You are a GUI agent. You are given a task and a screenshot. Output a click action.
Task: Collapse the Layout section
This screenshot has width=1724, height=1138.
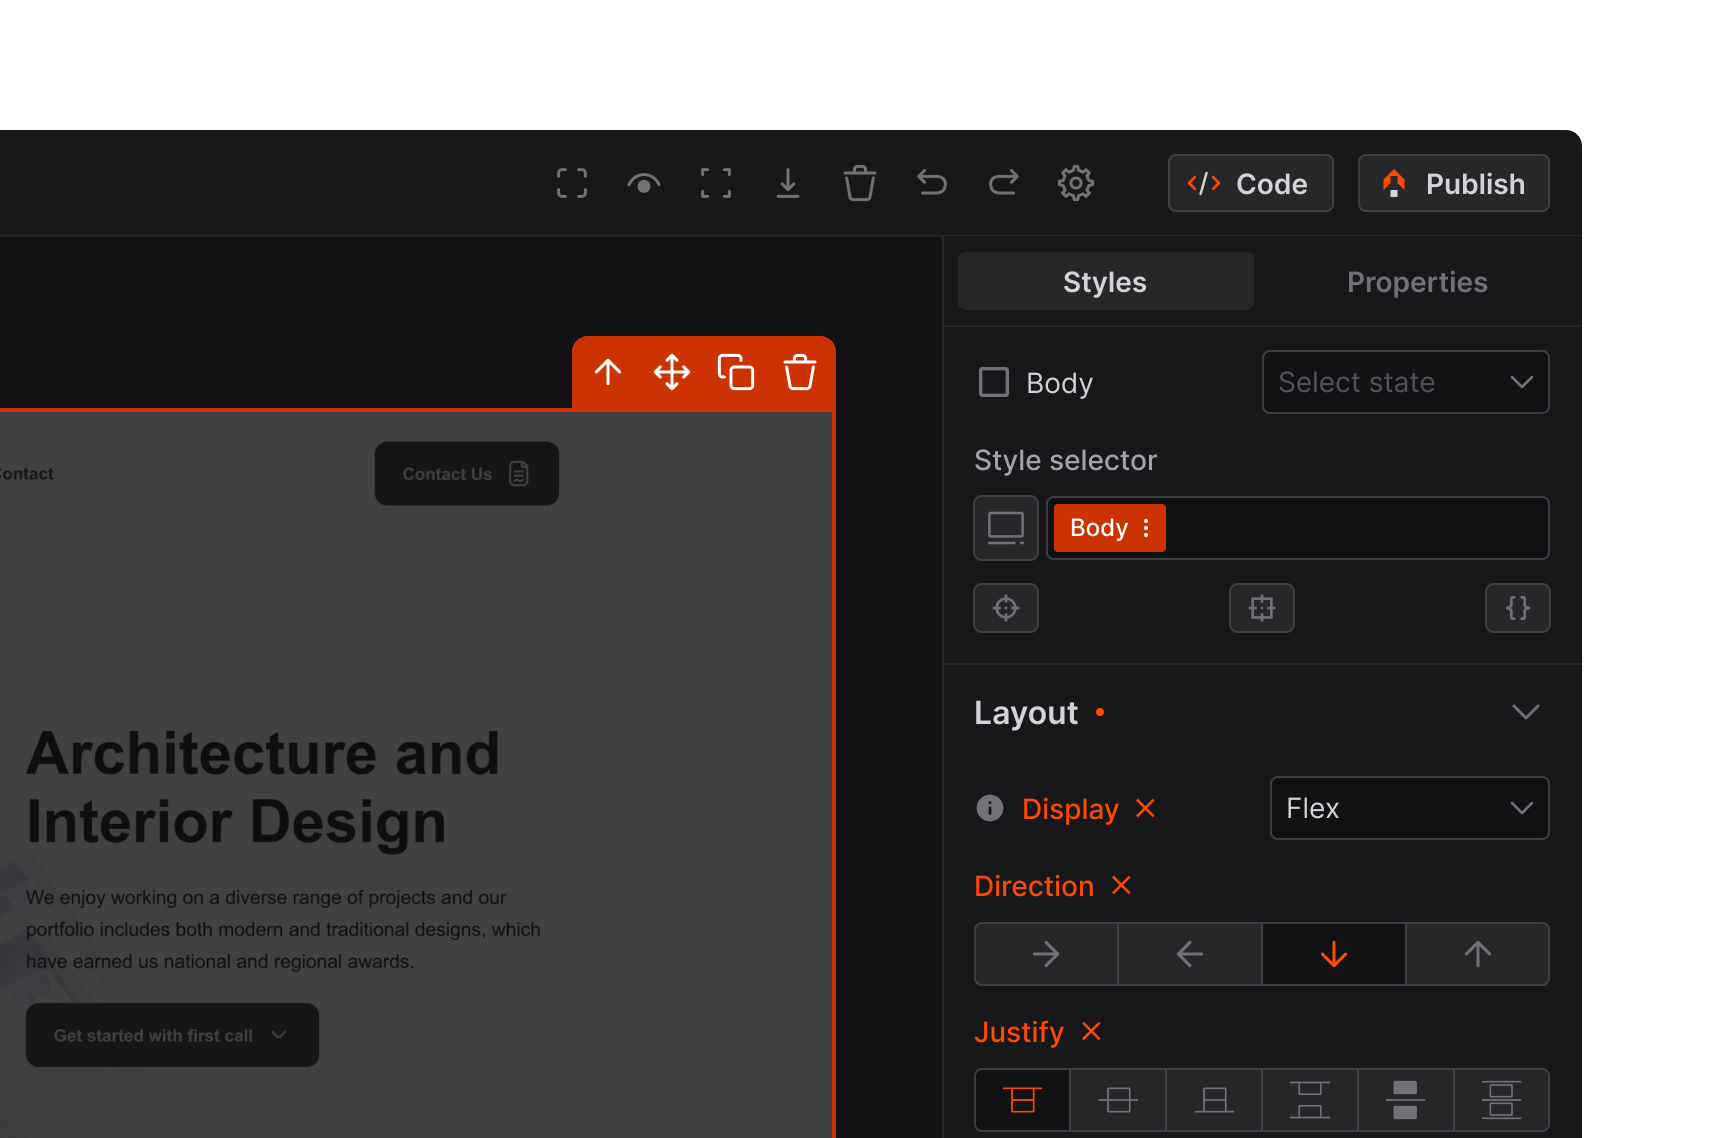pos(1526,712)
